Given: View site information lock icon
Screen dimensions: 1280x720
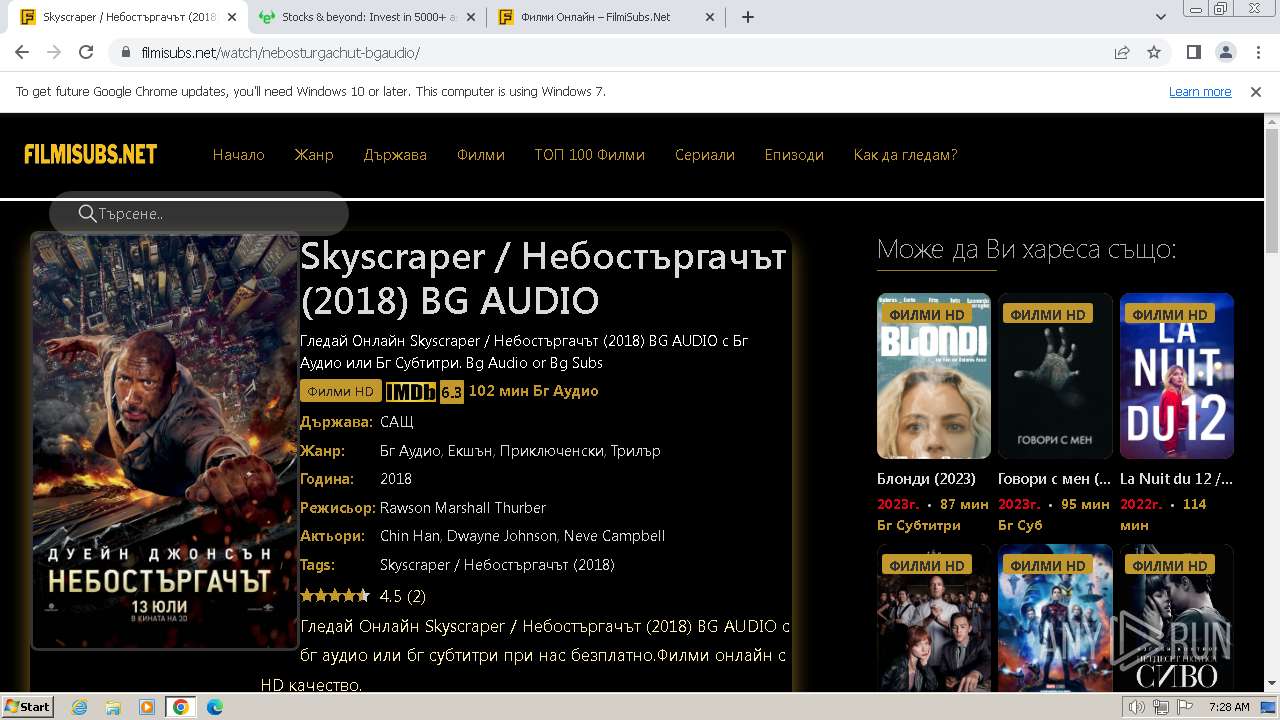Looking at the screenshot, I should [x=126, y=52].
